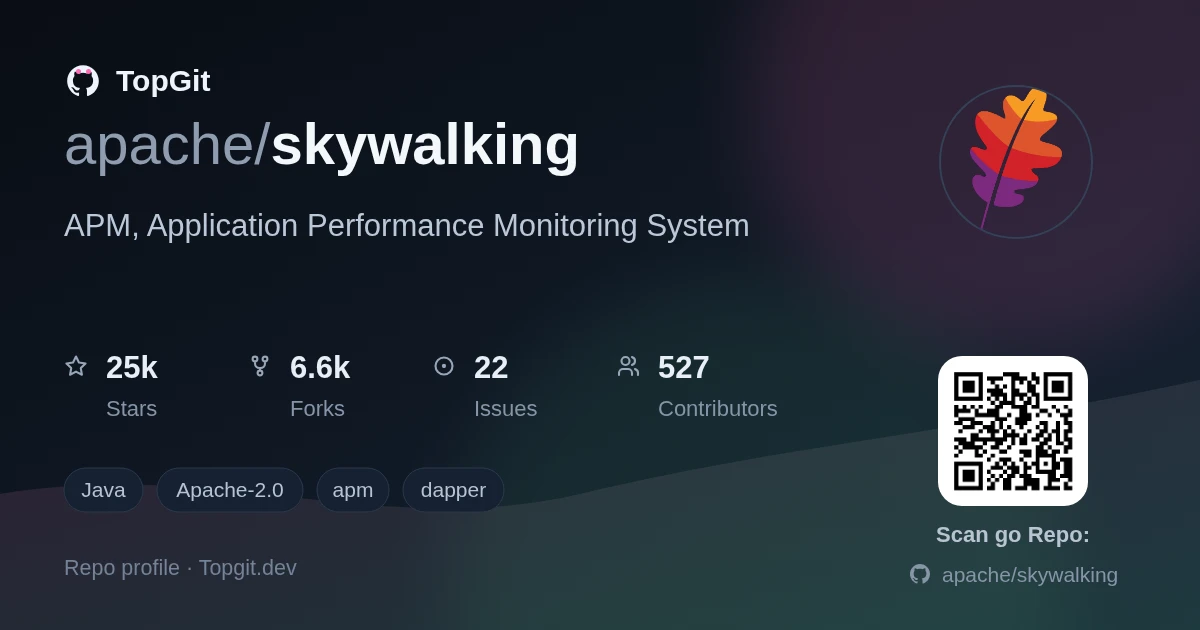This screenshot has width=1200, height=630.
Task: Click the Stars label
Action: (x=131, y=409)
